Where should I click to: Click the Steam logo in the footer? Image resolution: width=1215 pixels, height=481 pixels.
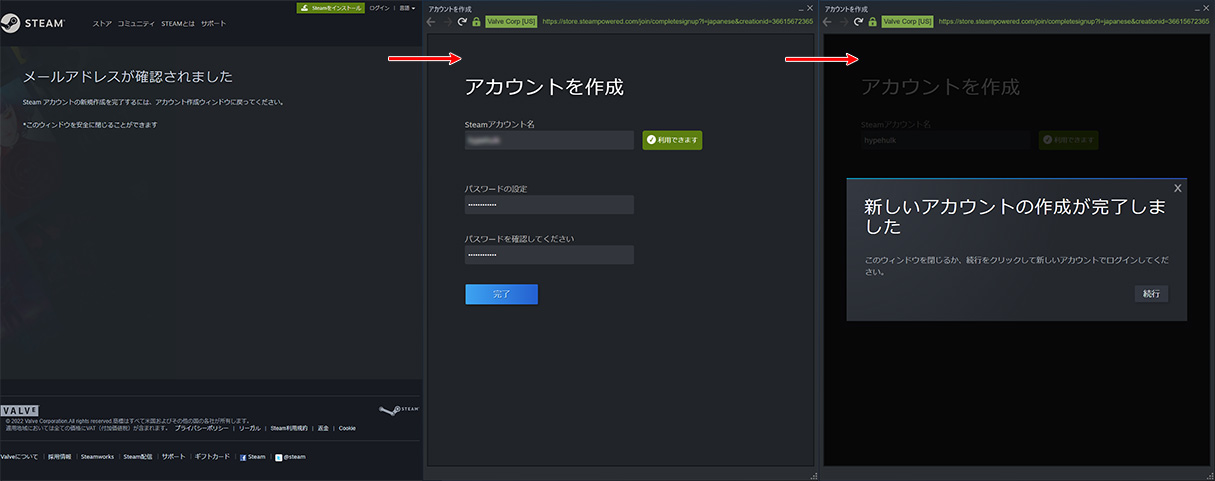399,410
